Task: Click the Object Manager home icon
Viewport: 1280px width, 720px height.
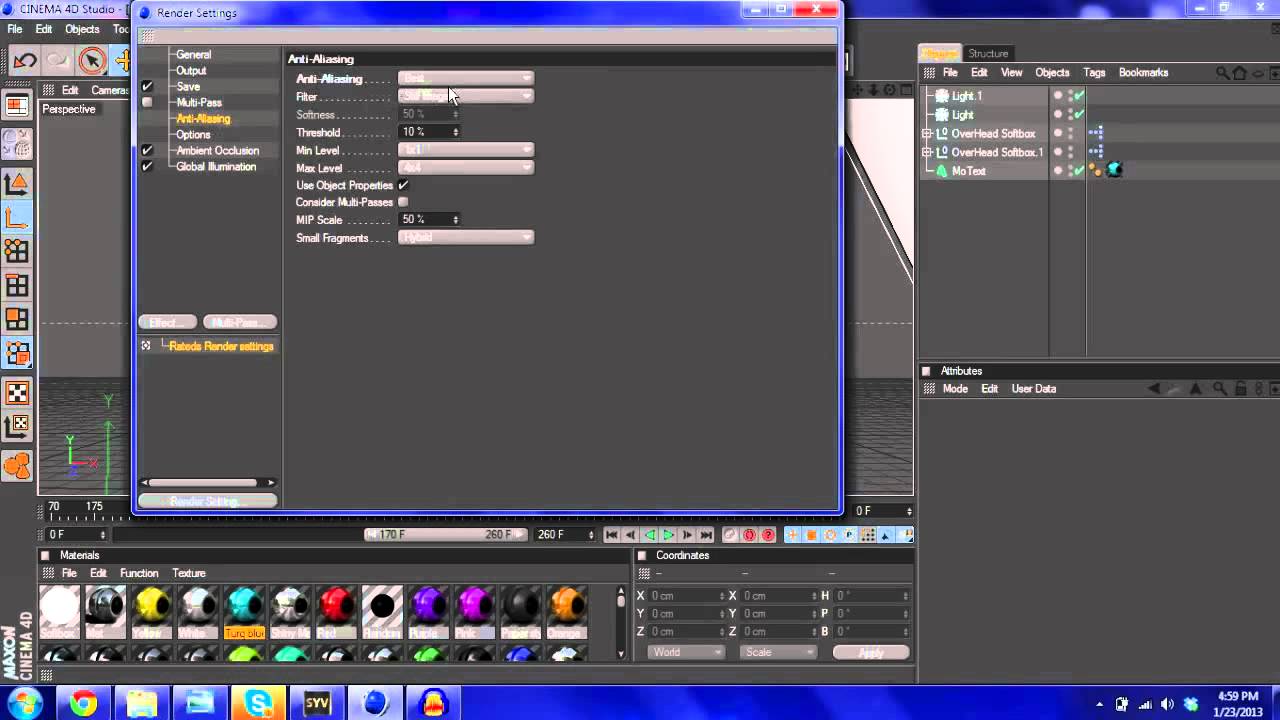Action: pos(1240,73)
